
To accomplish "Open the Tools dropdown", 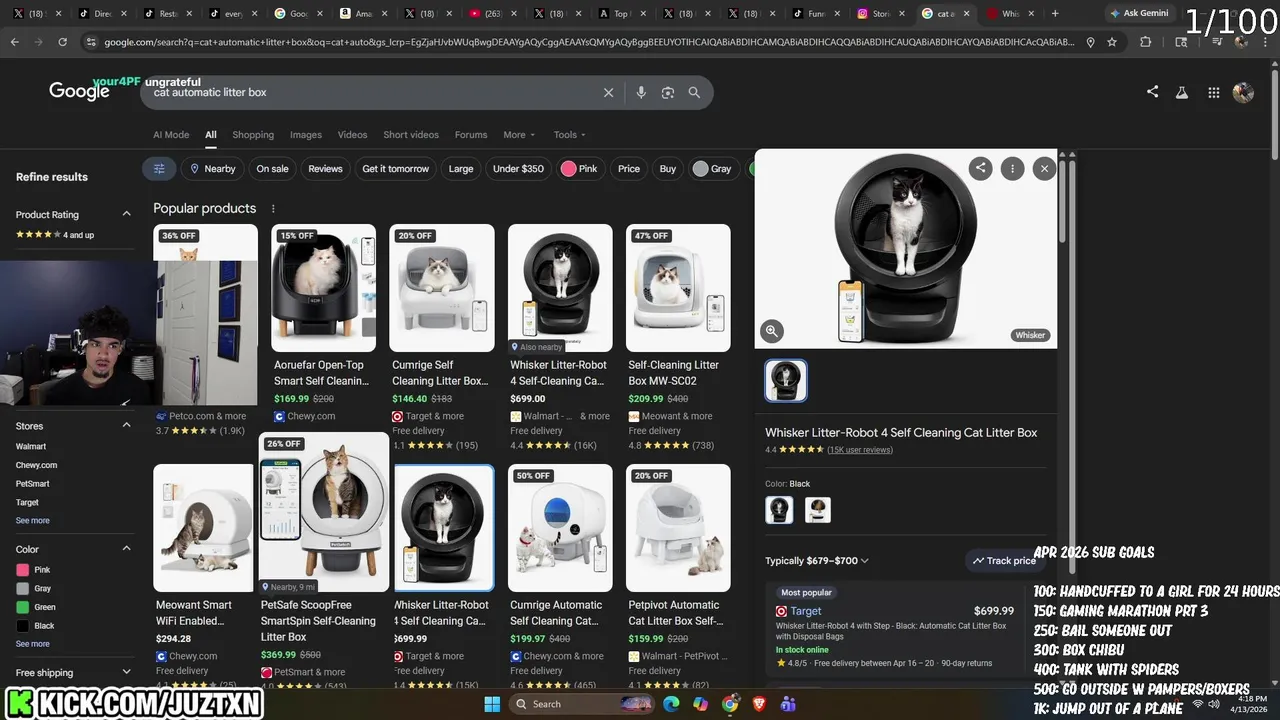I will click(570, 135).
